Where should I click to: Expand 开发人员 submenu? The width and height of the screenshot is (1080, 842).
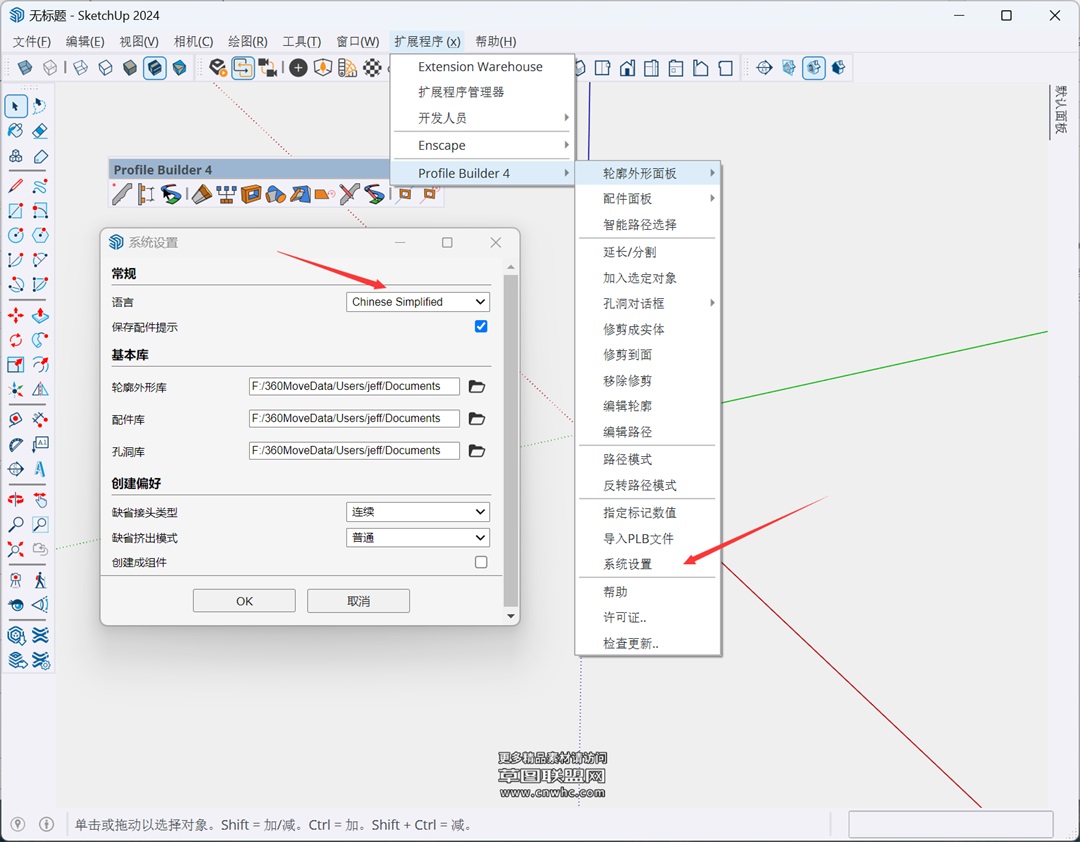482,118
